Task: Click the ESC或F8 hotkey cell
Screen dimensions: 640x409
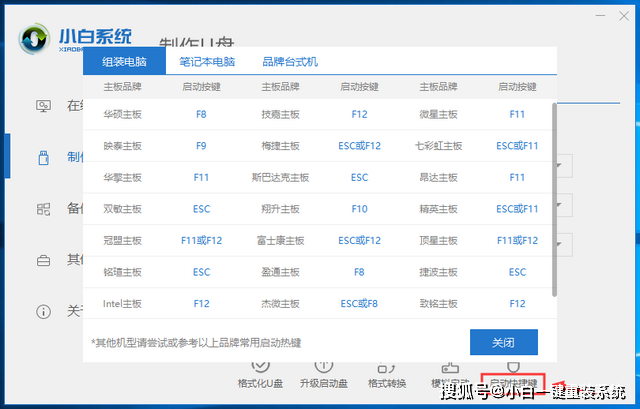Action: coord(359,304)
